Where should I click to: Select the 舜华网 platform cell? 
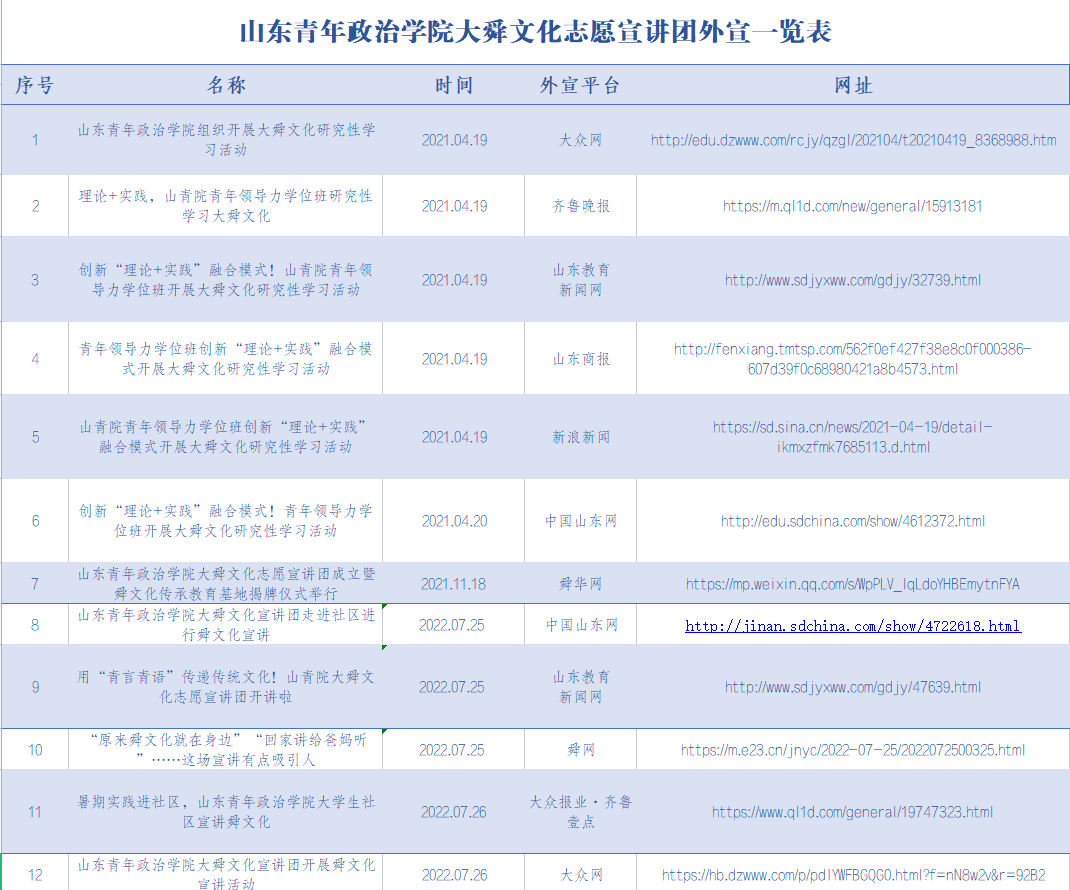coord(580,584)
